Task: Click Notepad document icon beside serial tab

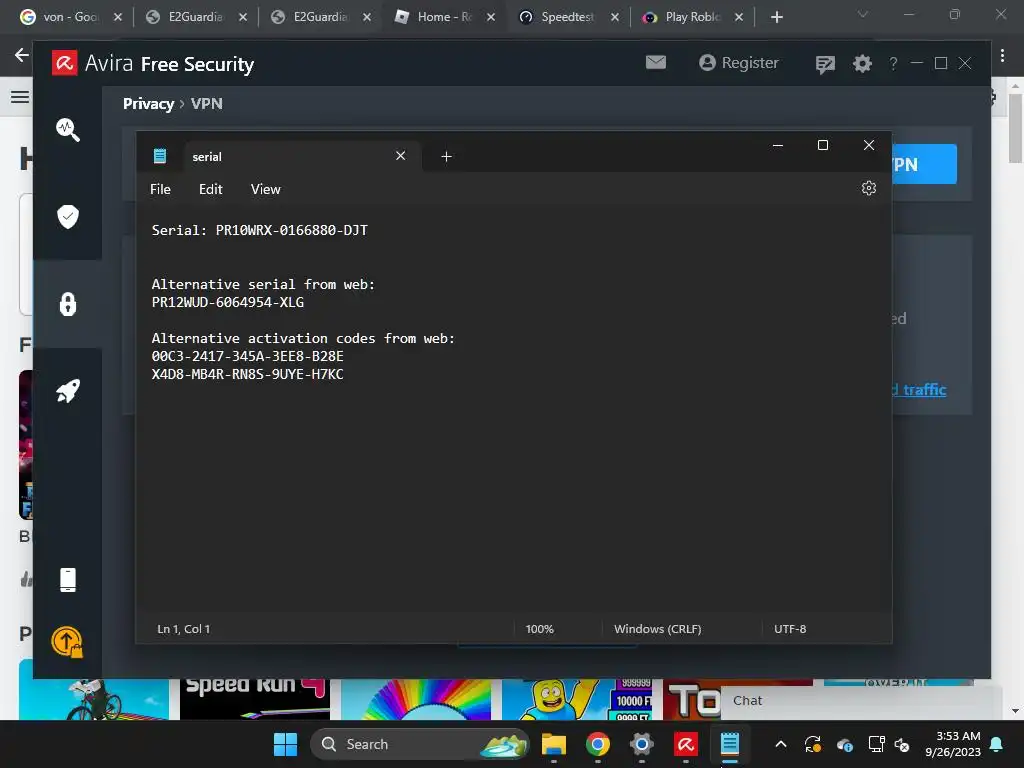Action: point(159,156)
